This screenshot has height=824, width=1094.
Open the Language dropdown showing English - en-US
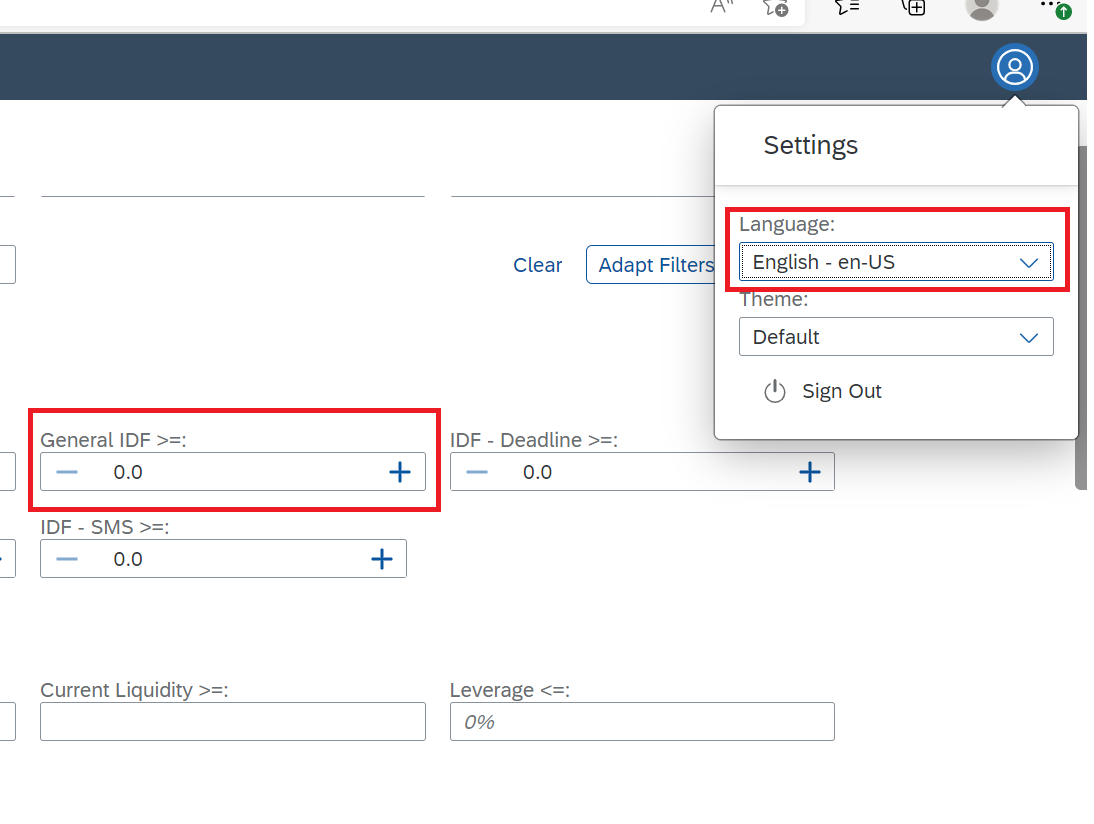point(895,262)
